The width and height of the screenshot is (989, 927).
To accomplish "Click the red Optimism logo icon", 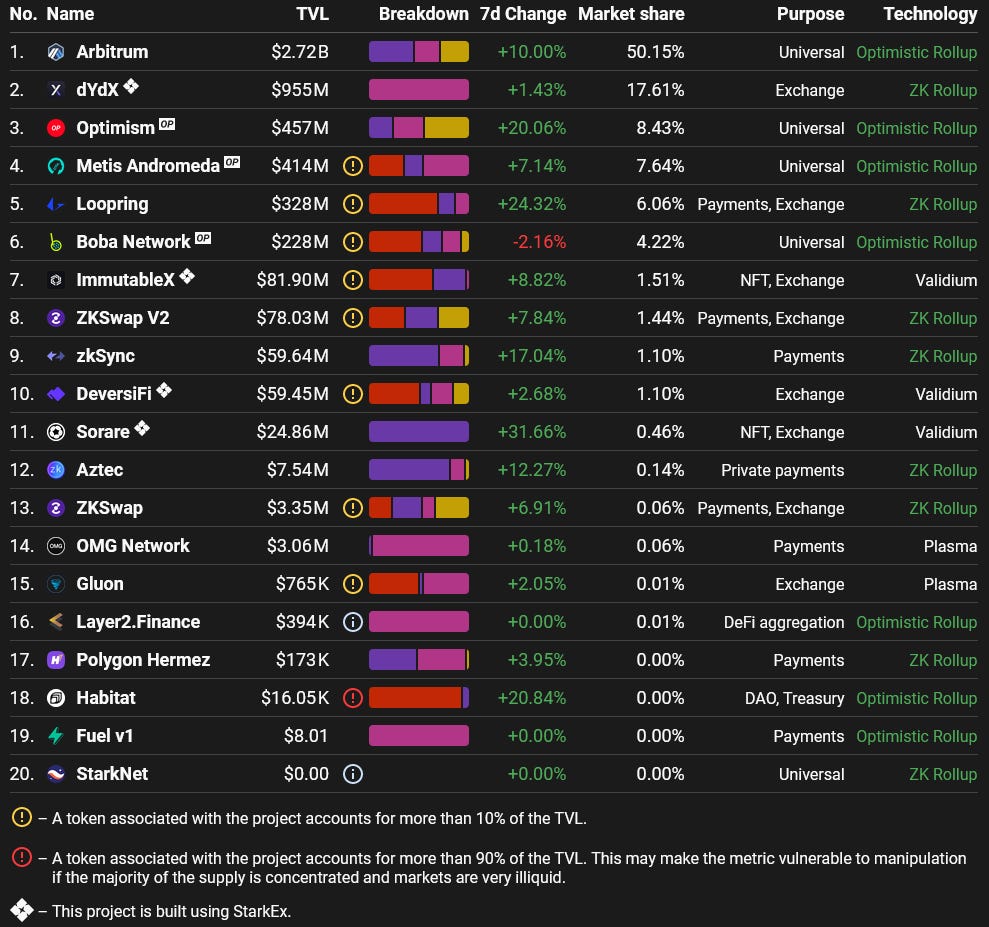I will [x=56, y=128].
